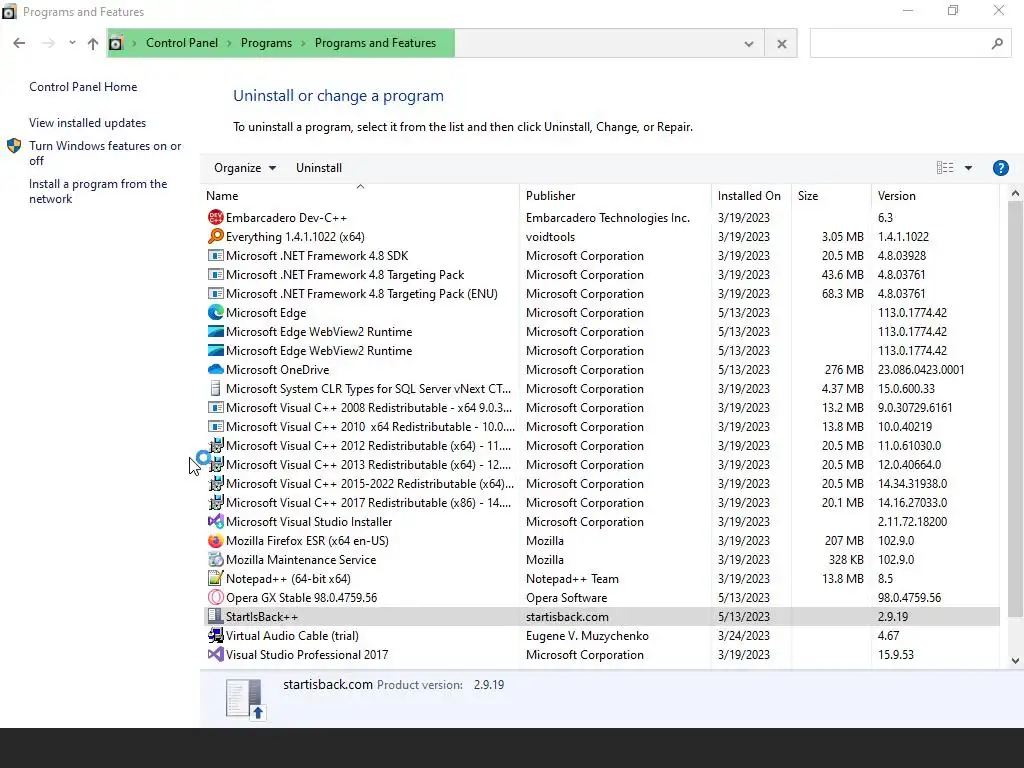Go back with the back arrow
Screen dimensions: 1024x768
click(x=19, y=43)
